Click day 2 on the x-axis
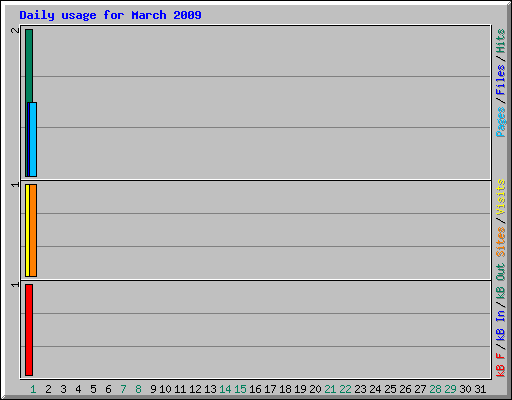 coord(48,389)
